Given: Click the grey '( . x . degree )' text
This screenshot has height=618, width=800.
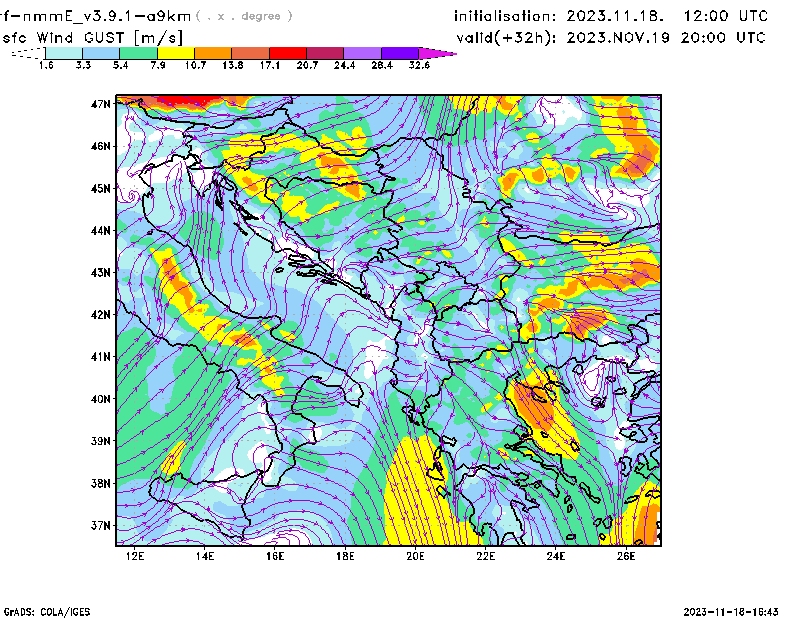Looking at the screenshot, I should coord(244,16).
